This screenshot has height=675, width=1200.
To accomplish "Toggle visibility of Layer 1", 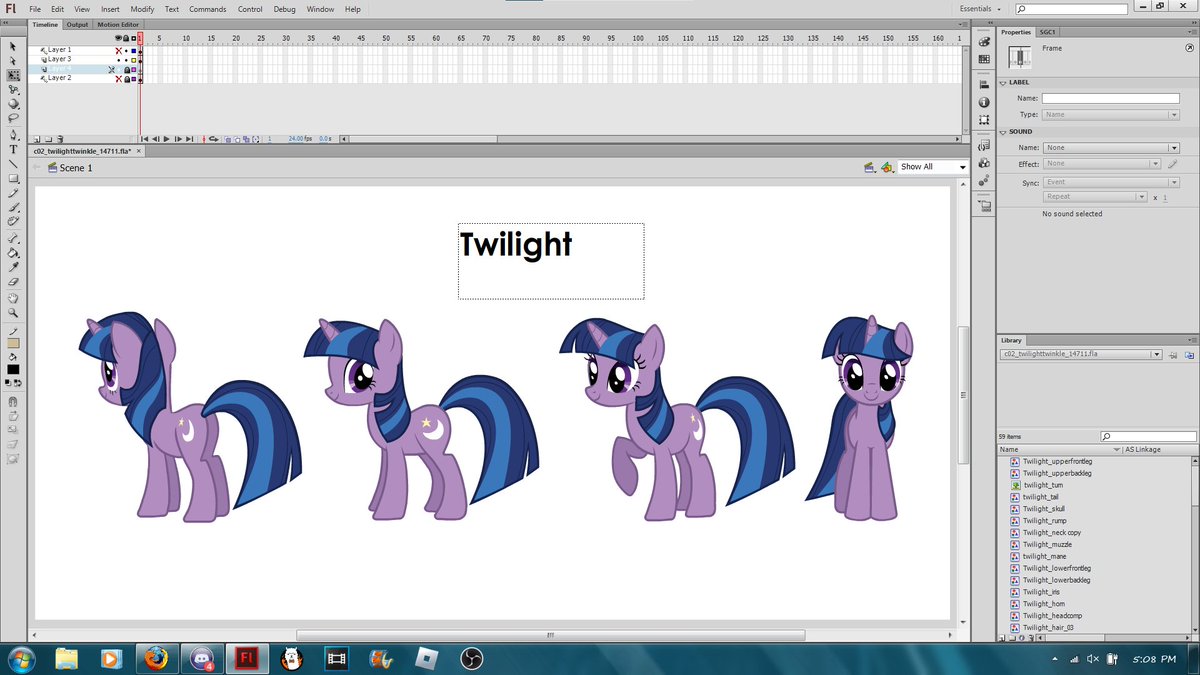I will (x=118, y=50).
